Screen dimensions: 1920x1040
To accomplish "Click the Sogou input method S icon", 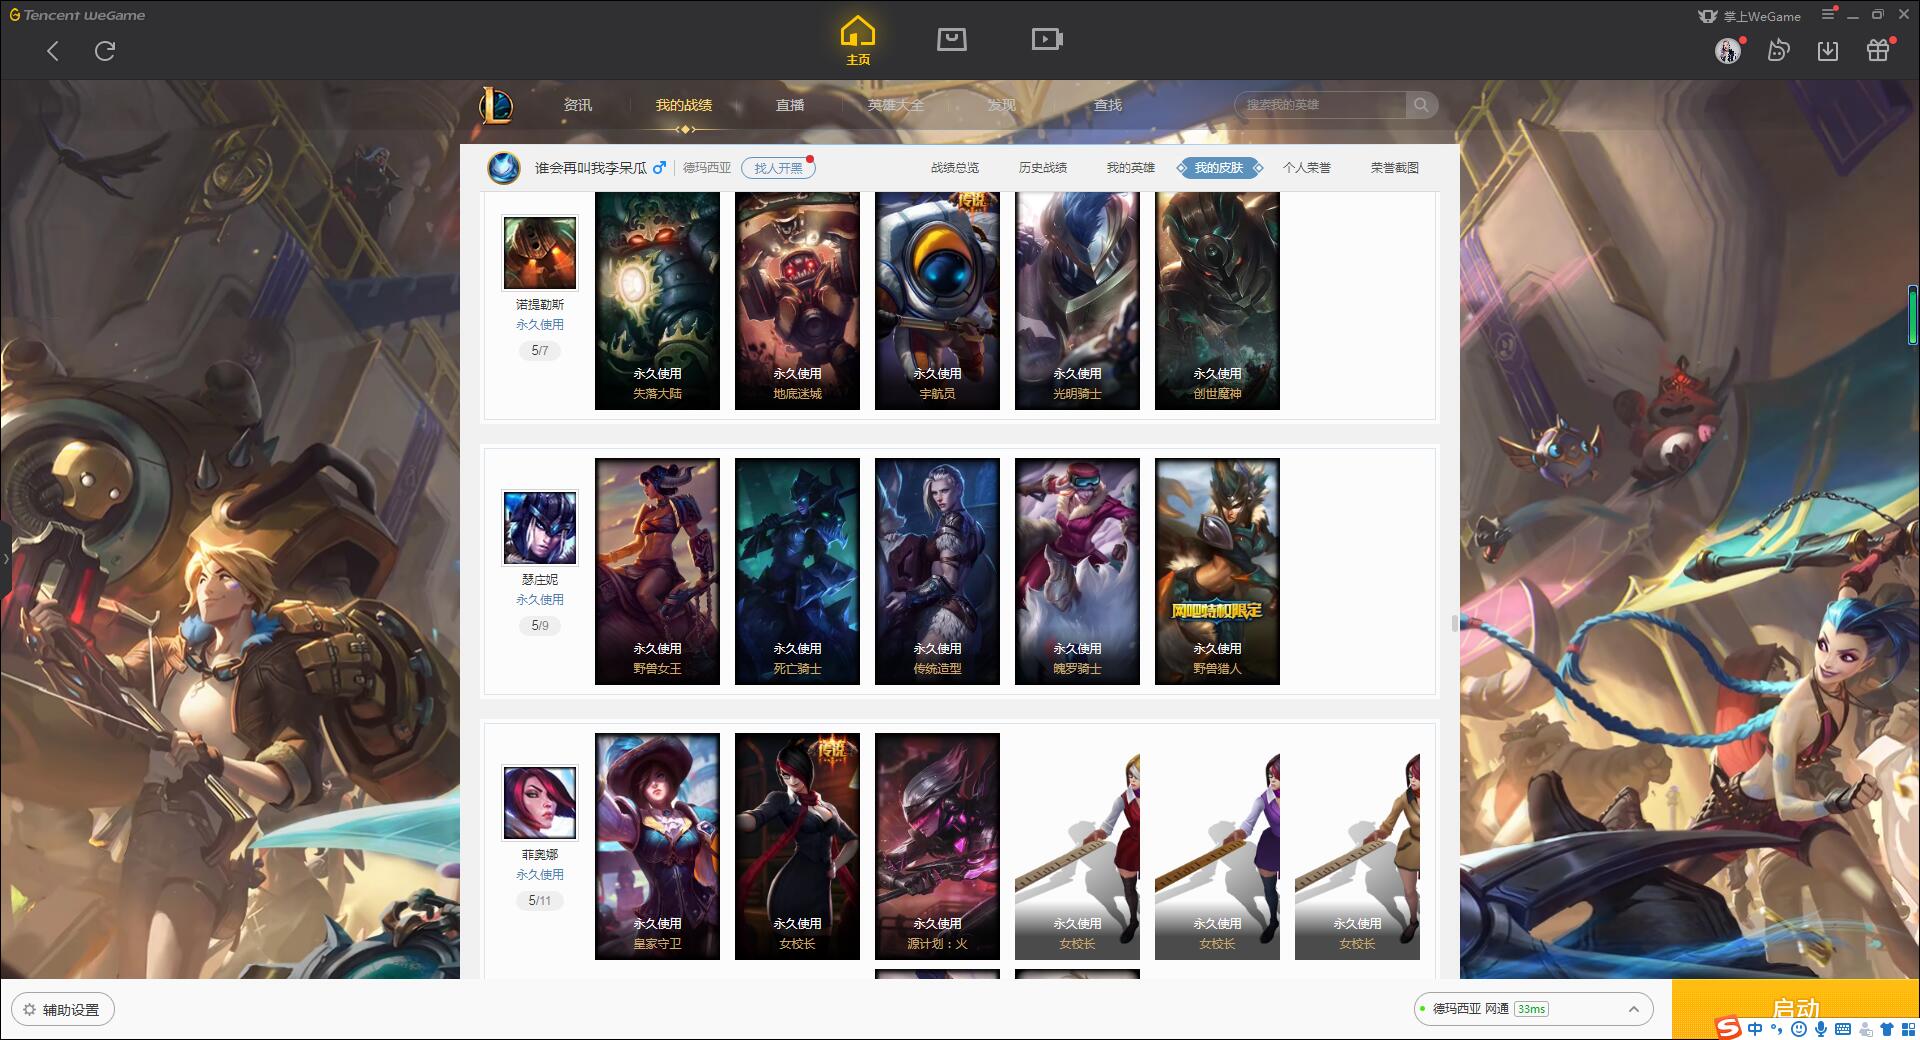I will click(x=1728, y=1028).
